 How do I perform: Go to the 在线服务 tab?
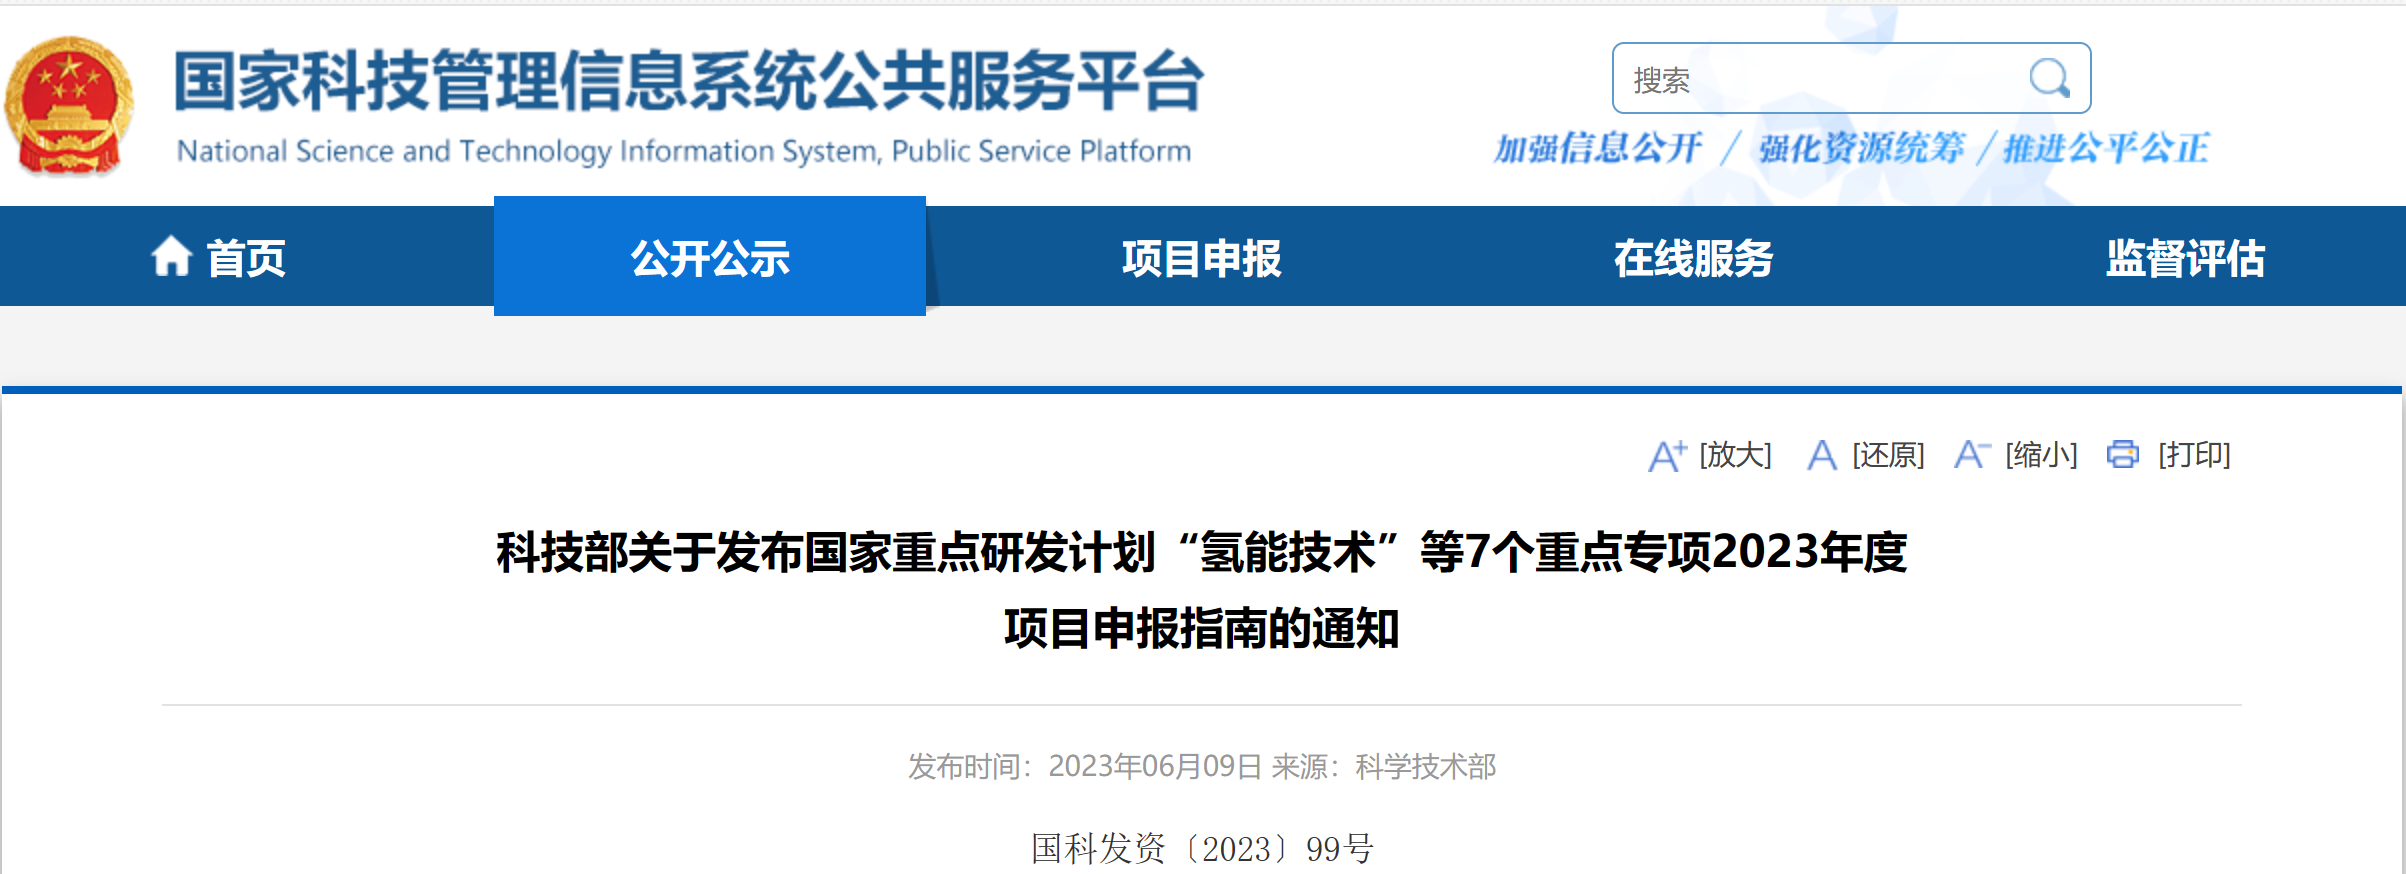1693,256
